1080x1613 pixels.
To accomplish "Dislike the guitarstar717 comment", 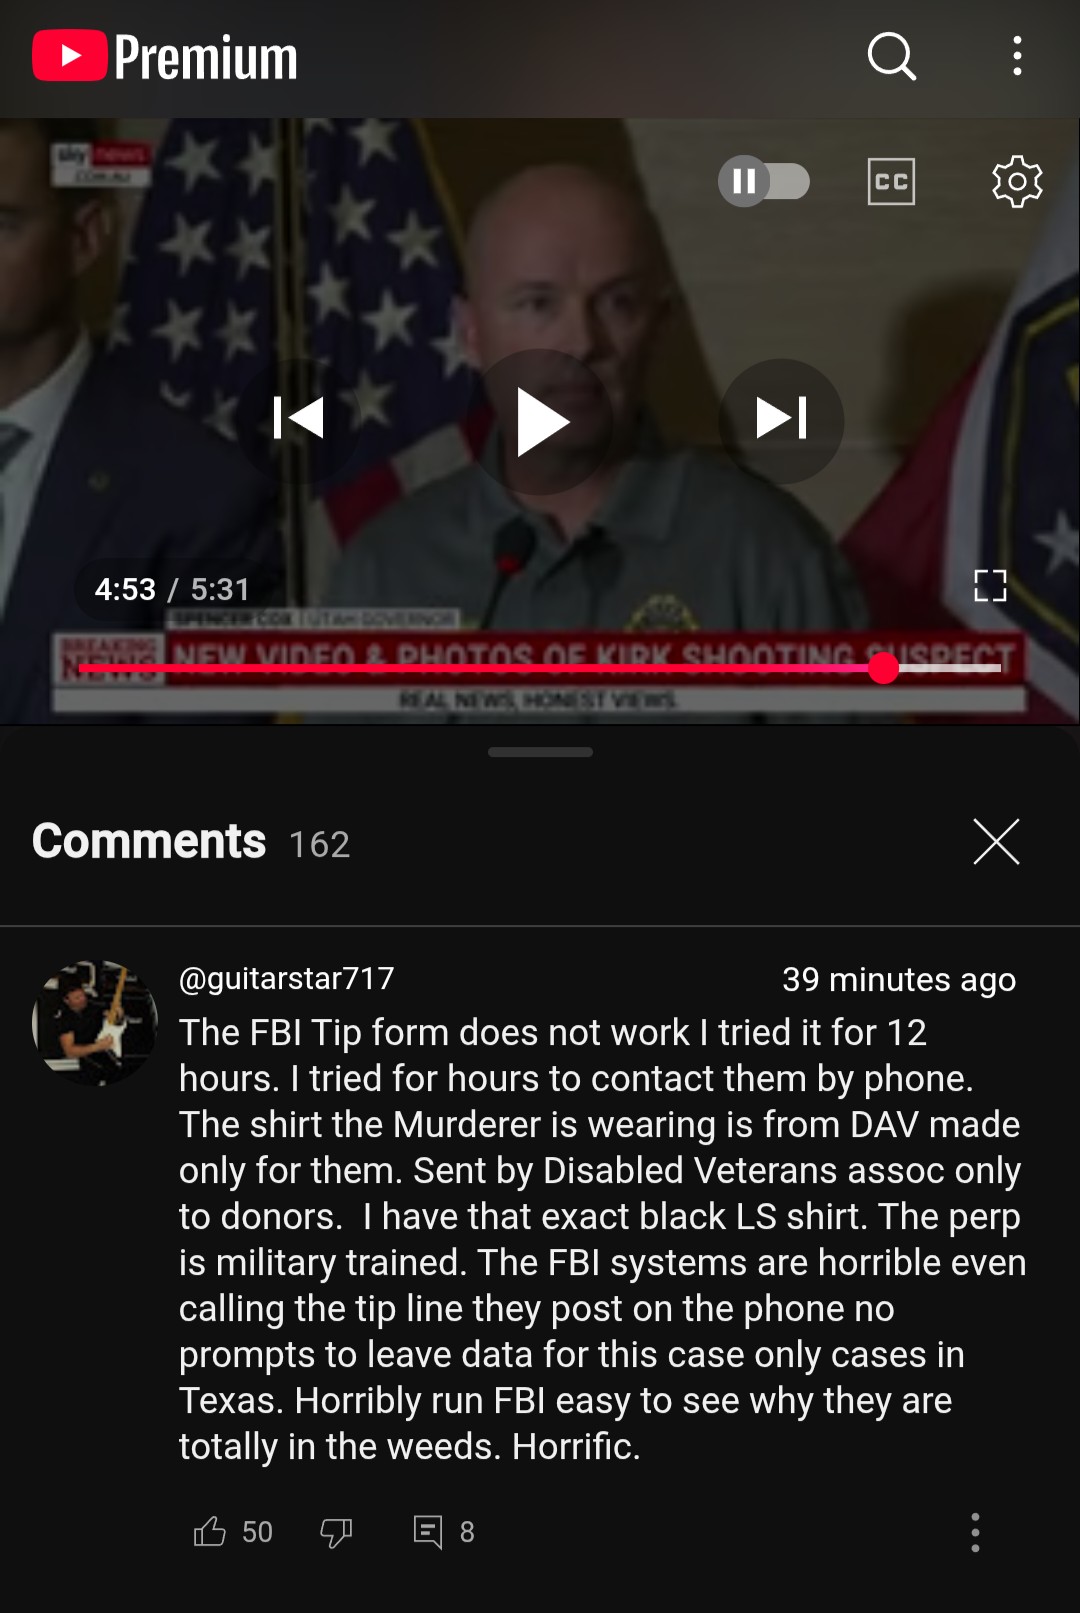I will point(336,1531).
